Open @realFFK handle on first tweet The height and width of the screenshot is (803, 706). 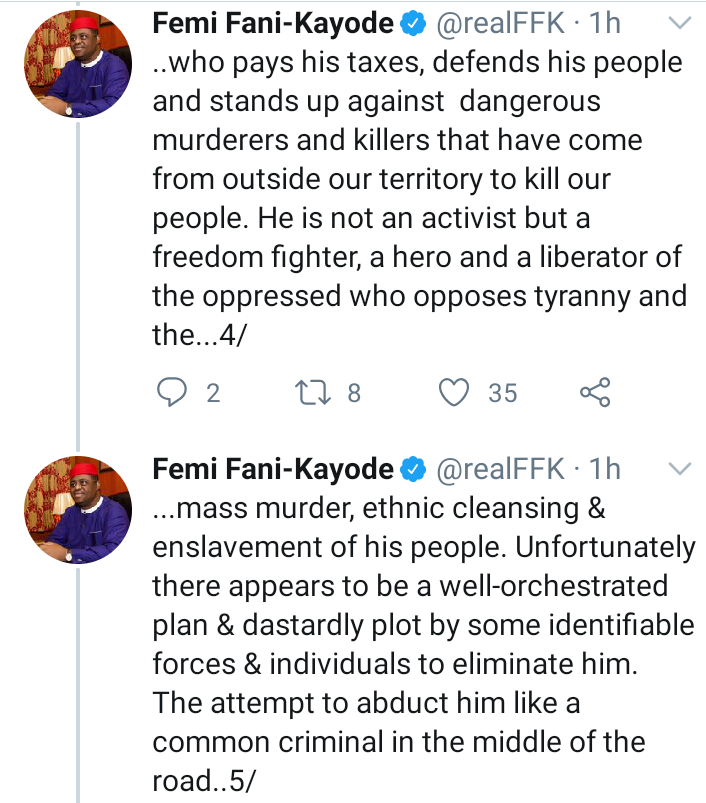pos(500,24)
